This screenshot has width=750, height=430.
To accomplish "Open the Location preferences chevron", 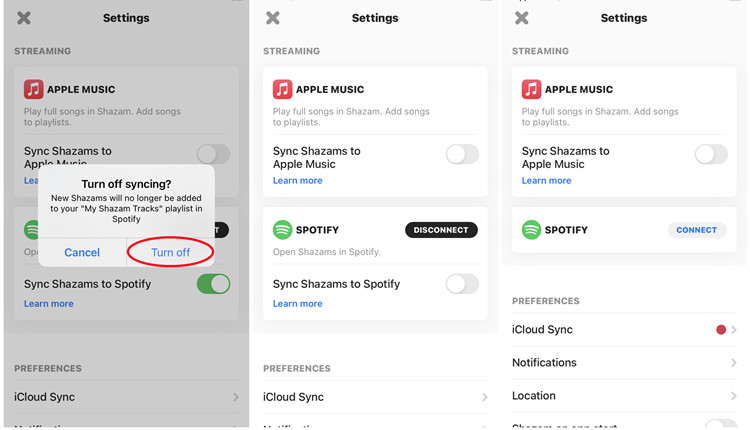I will tap(733, 396).
